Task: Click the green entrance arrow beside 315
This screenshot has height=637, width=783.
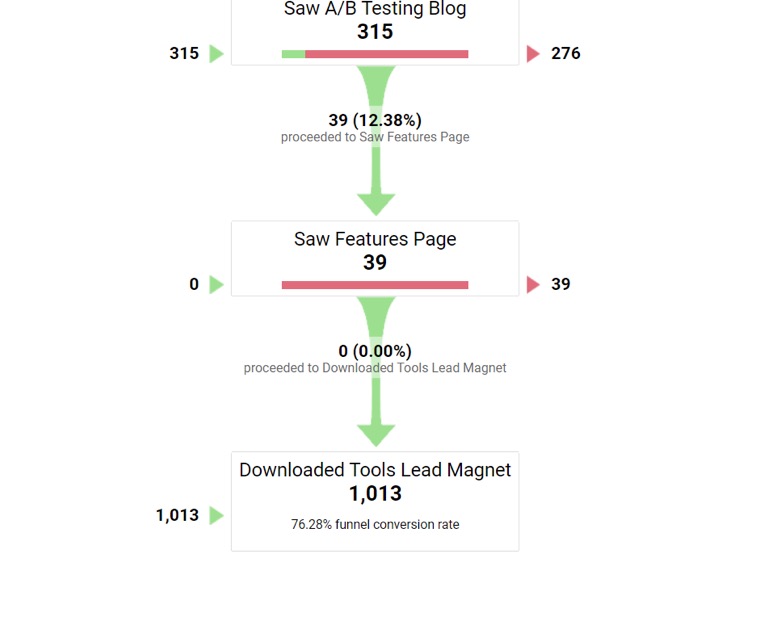Action: pos(216,54)
